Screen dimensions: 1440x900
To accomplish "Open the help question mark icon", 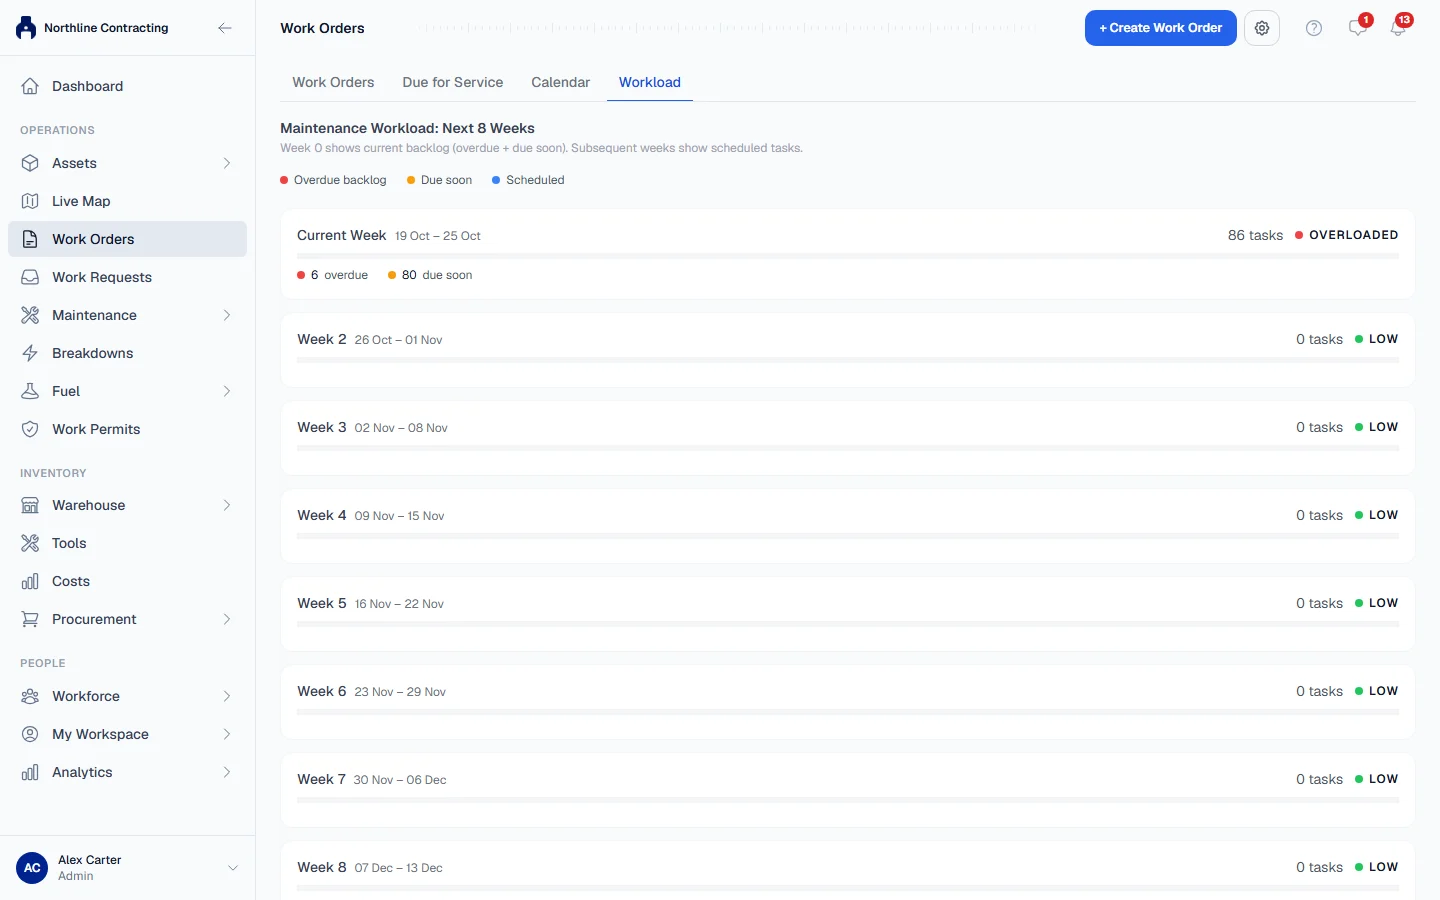I will coord(1314,28).
